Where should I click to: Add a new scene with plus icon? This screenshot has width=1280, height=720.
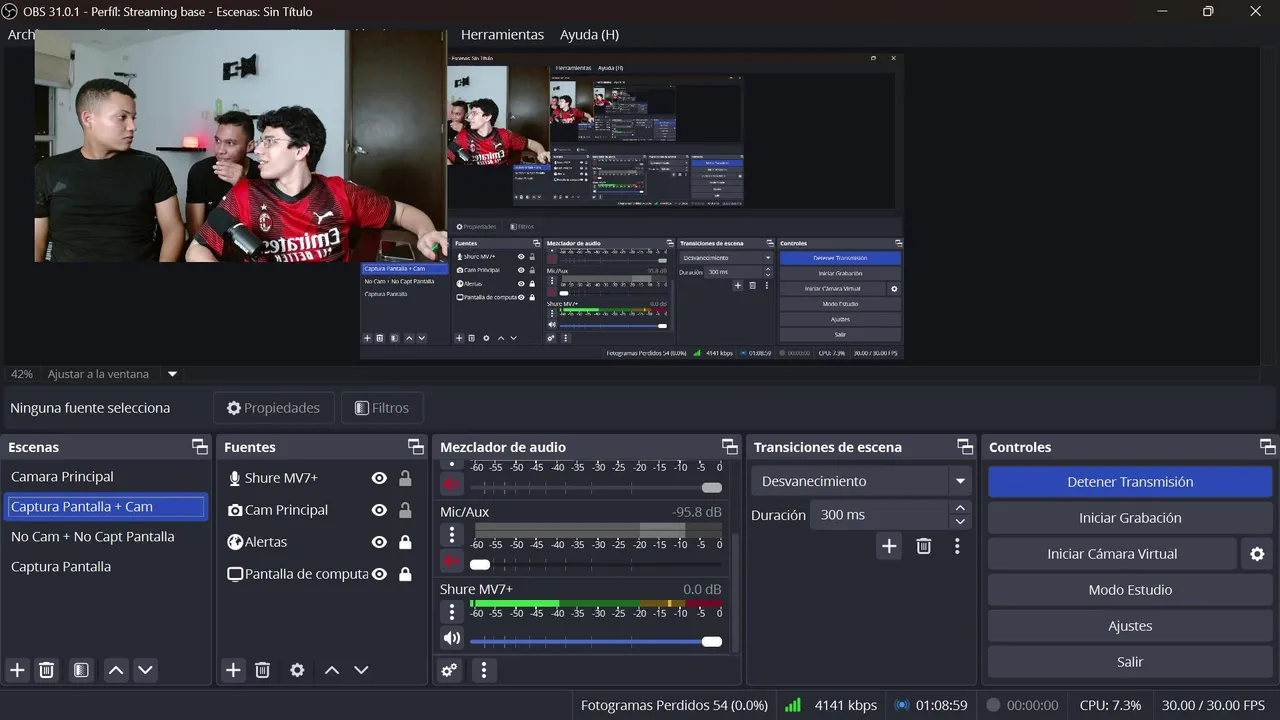tap(17, 670)
